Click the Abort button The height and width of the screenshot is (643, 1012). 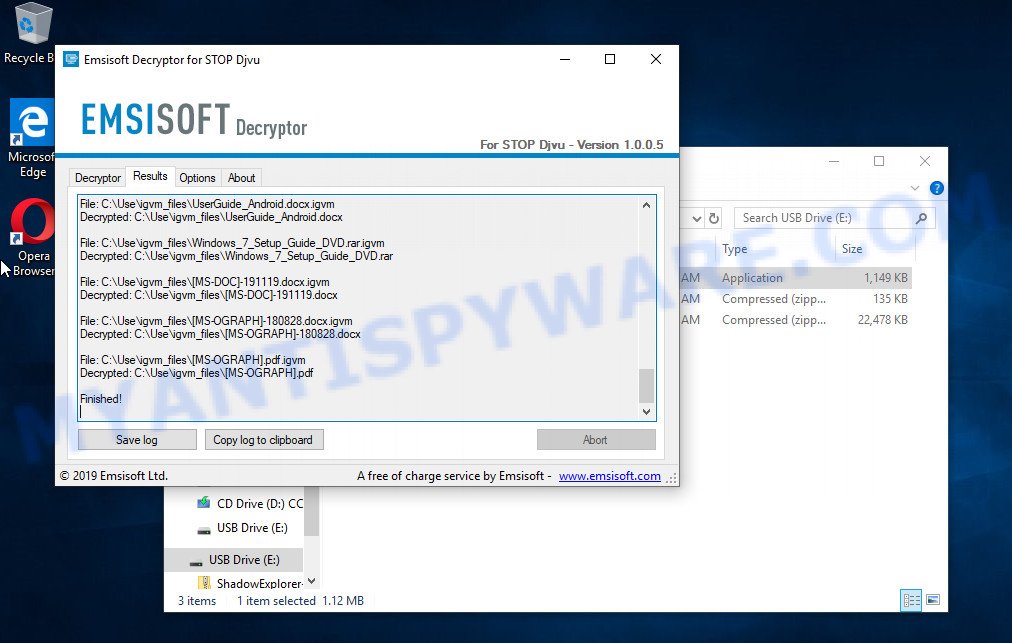tap(596, 440)
